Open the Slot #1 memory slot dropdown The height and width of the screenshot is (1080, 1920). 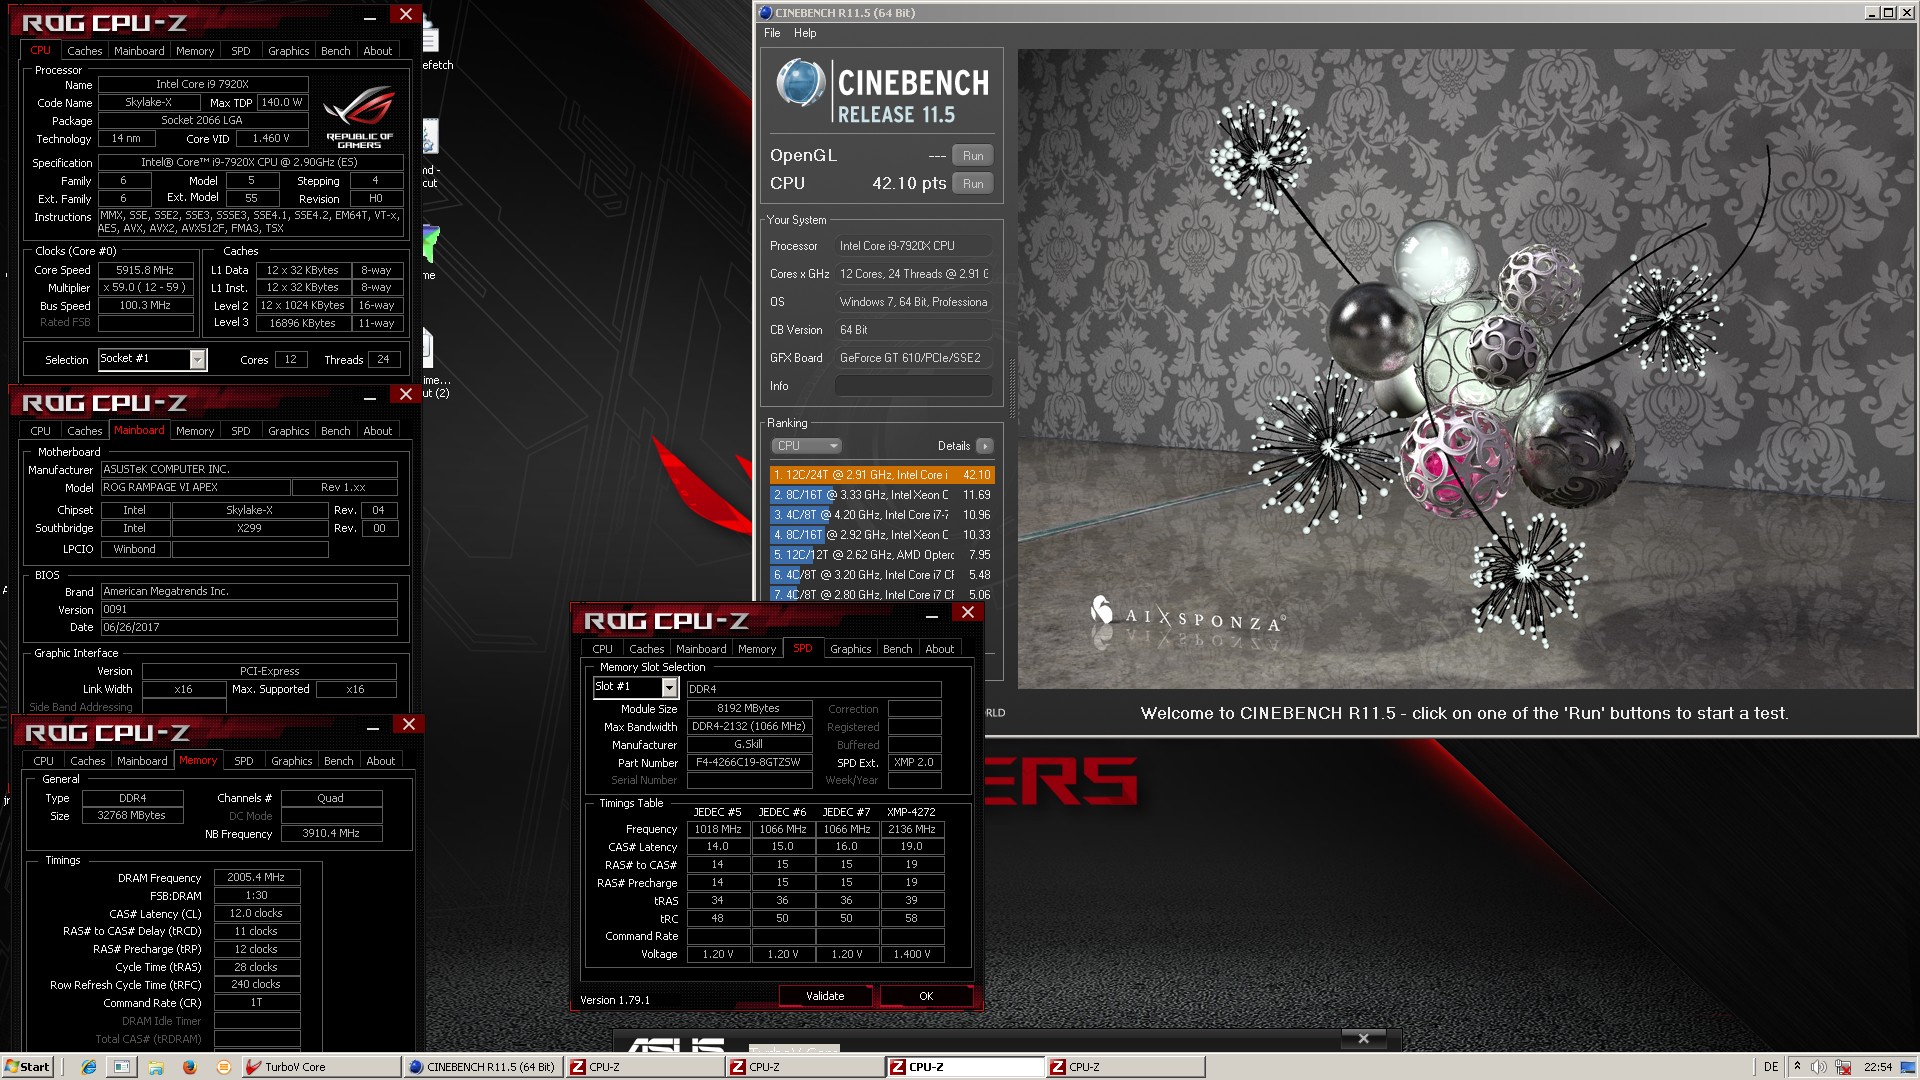(669, 687)
